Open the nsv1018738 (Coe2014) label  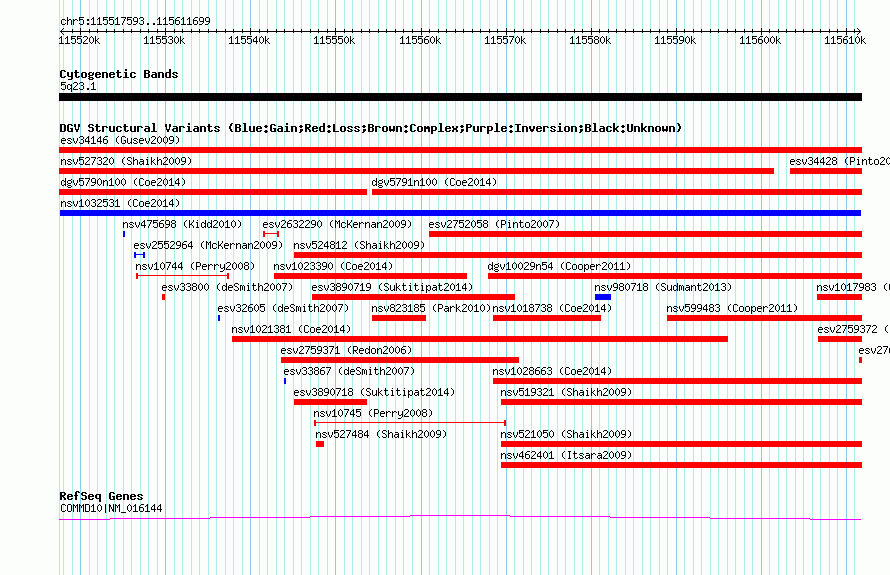click(x=552, y=308)
